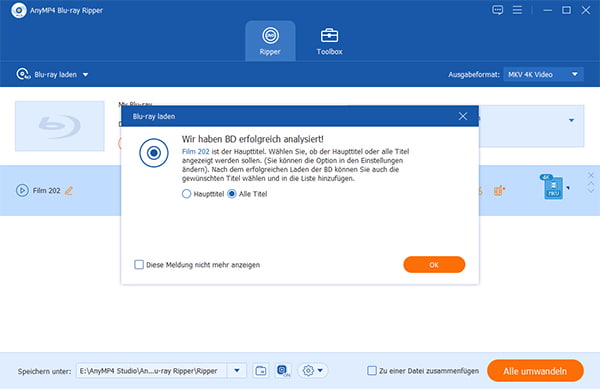Move Film 202 down in the list
The width and height of the screenshot is (600, 389).
pos(591,191)
